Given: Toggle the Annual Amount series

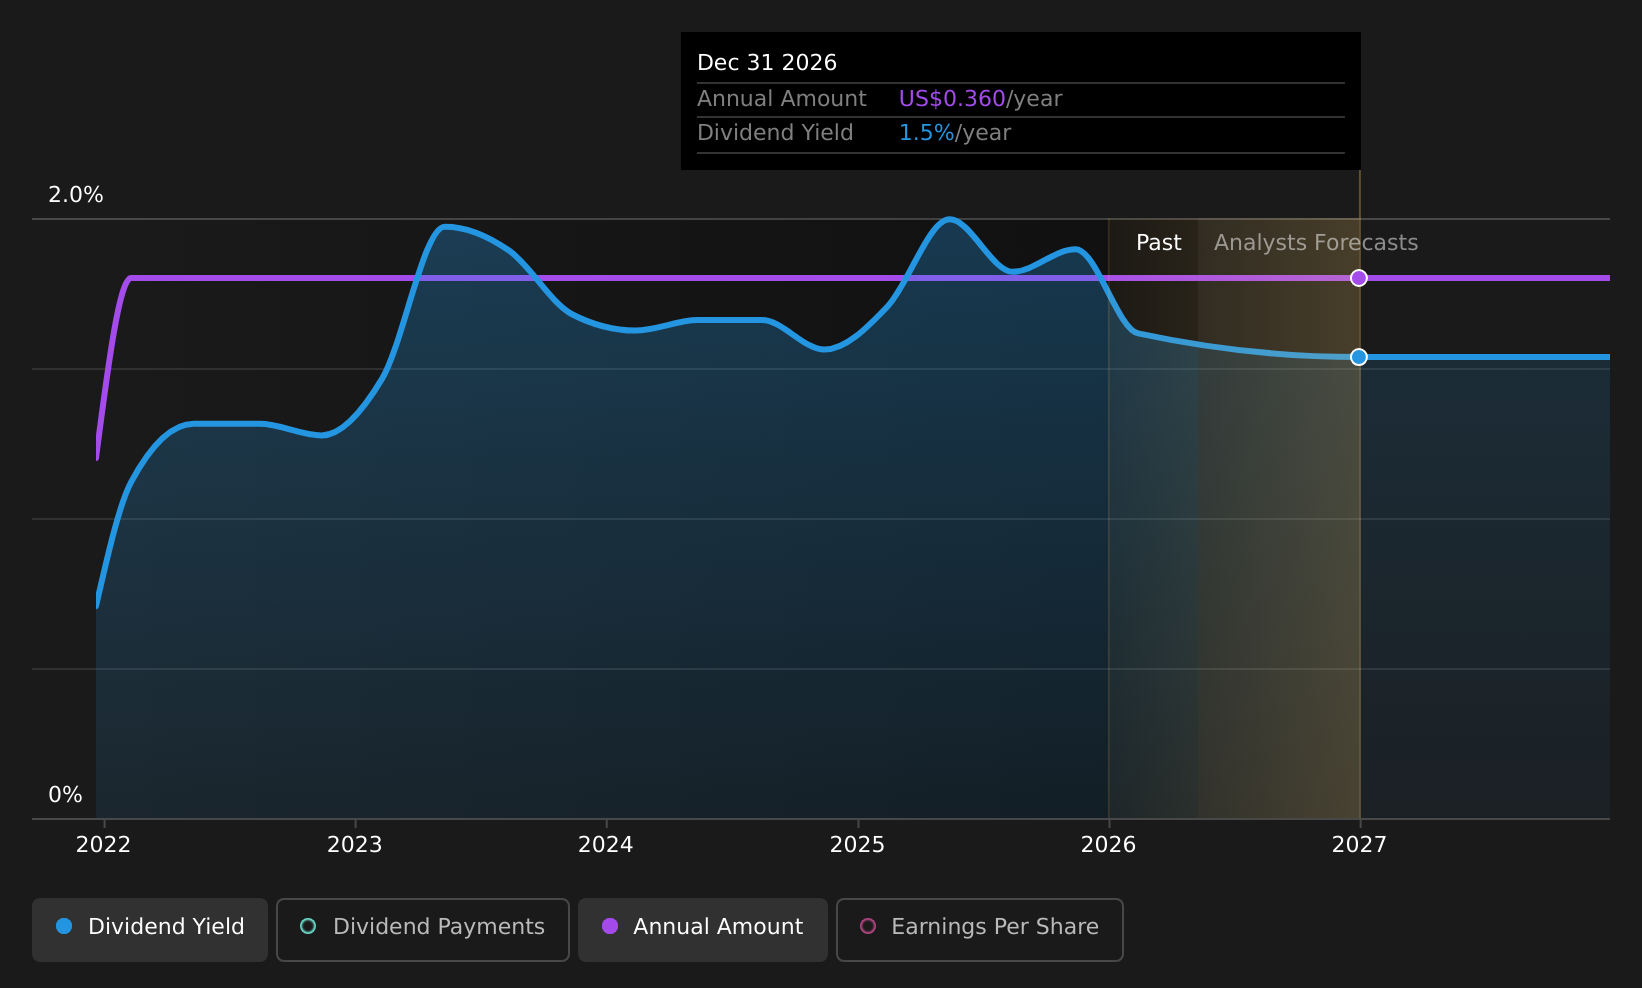Looking at the screenshot, I should (703, 929).
